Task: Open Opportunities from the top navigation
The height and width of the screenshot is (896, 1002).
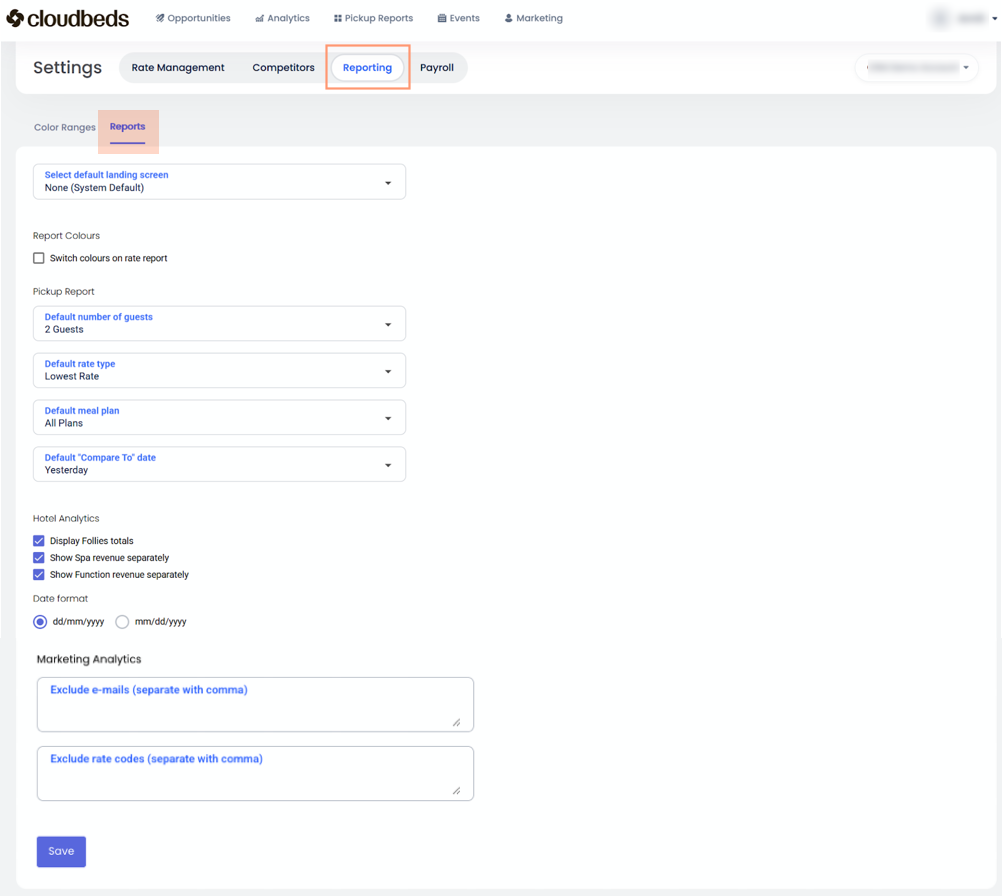Action: (193, 18)
